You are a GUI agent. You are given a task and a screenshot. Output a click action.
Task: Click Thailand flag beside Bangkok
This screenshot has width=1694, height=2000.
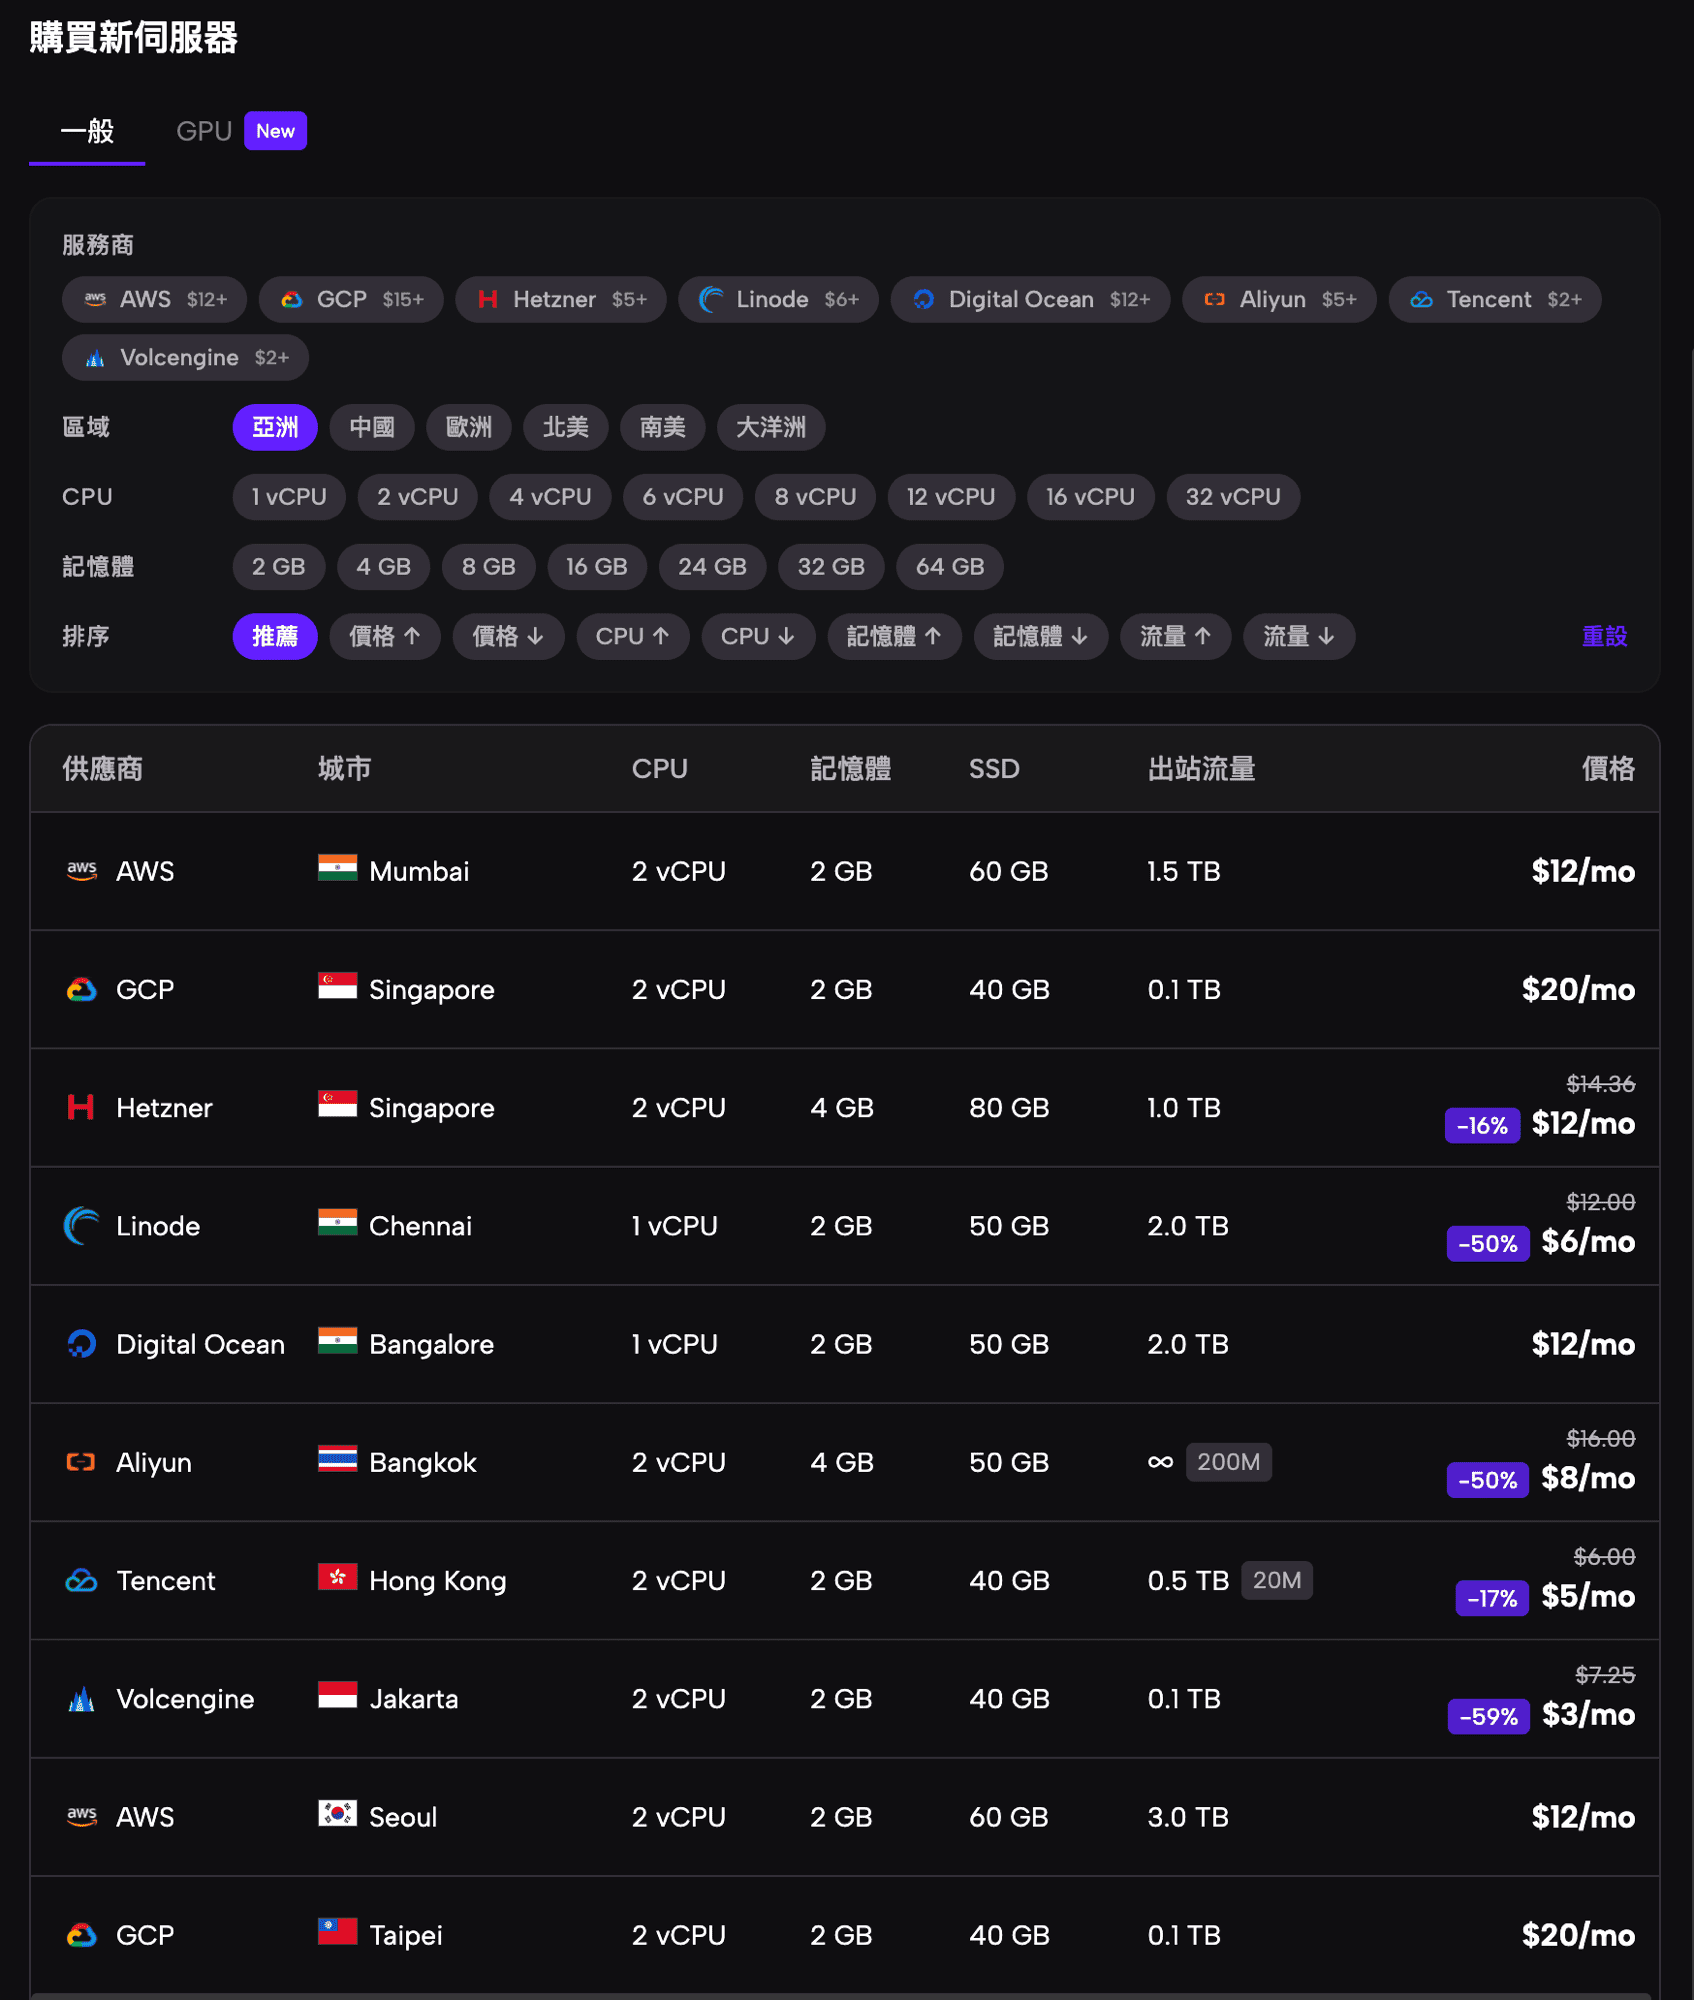[x=337, y=1459]
